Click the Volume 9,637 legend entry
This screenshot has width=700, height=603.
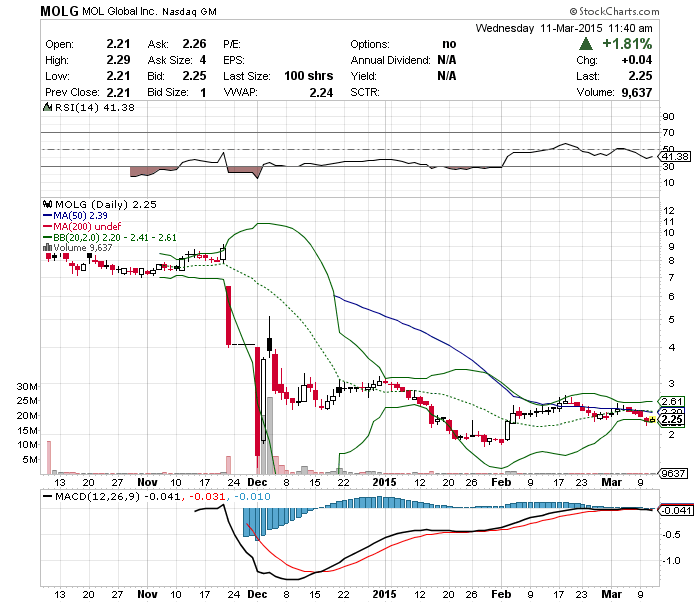pos(83,247)
